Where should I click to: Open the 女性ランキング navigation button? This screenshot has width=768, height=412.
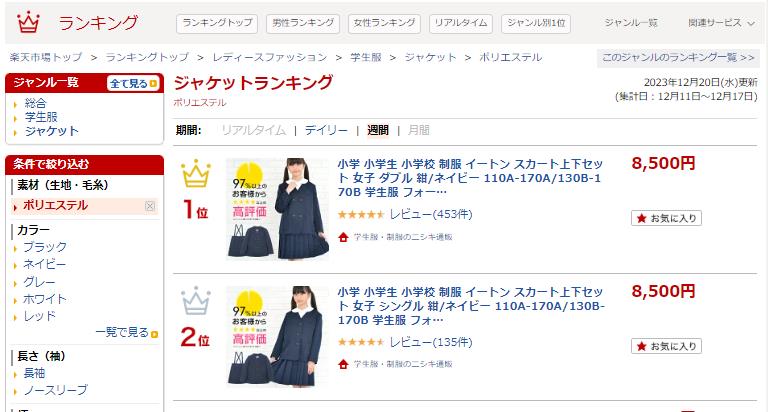384,23
